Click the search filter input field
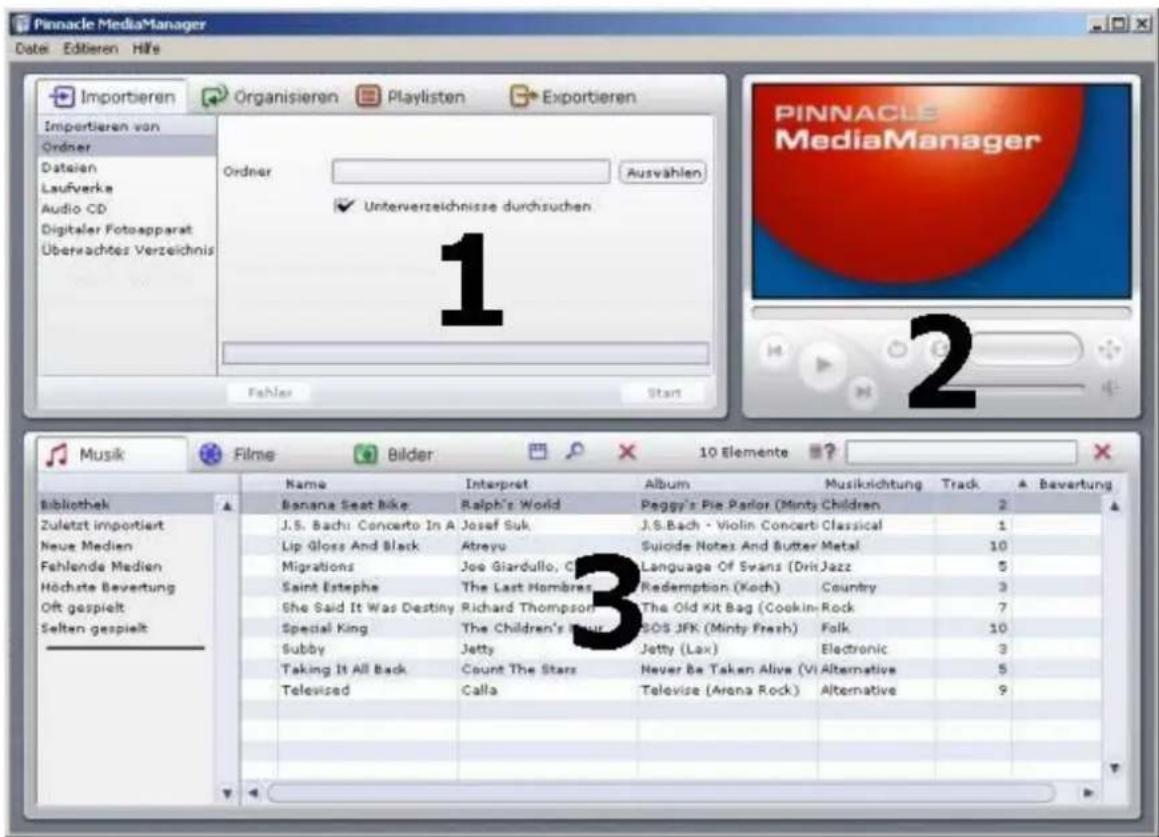1159x837 pixels. tap(961, 452)
